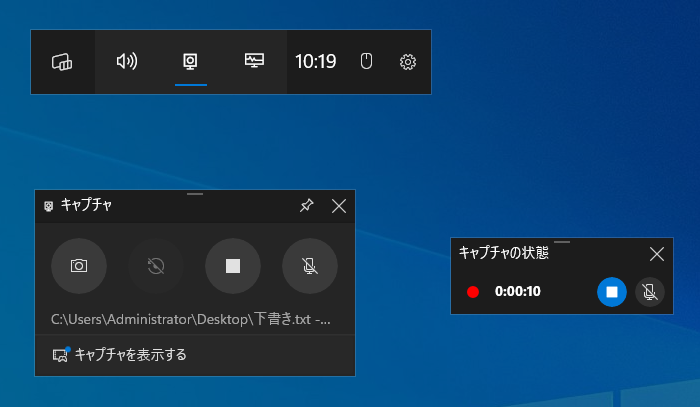
Task: Pin the キャプチャ widget
Action: point(307,206)
